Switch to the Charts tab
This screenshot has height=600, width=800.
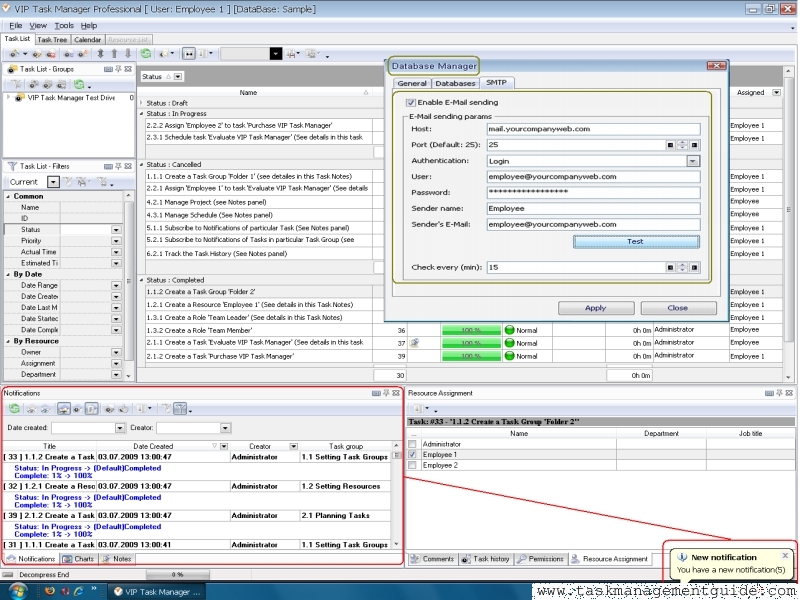click(x=79, y=559)
